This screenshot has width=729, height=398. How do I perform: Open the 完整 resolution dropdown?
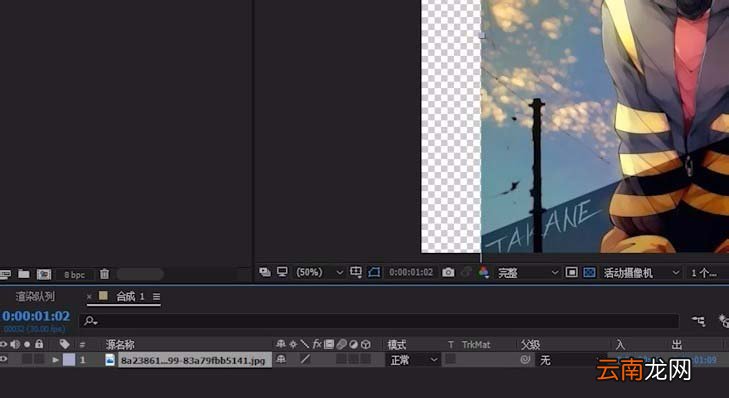[528, 273]
